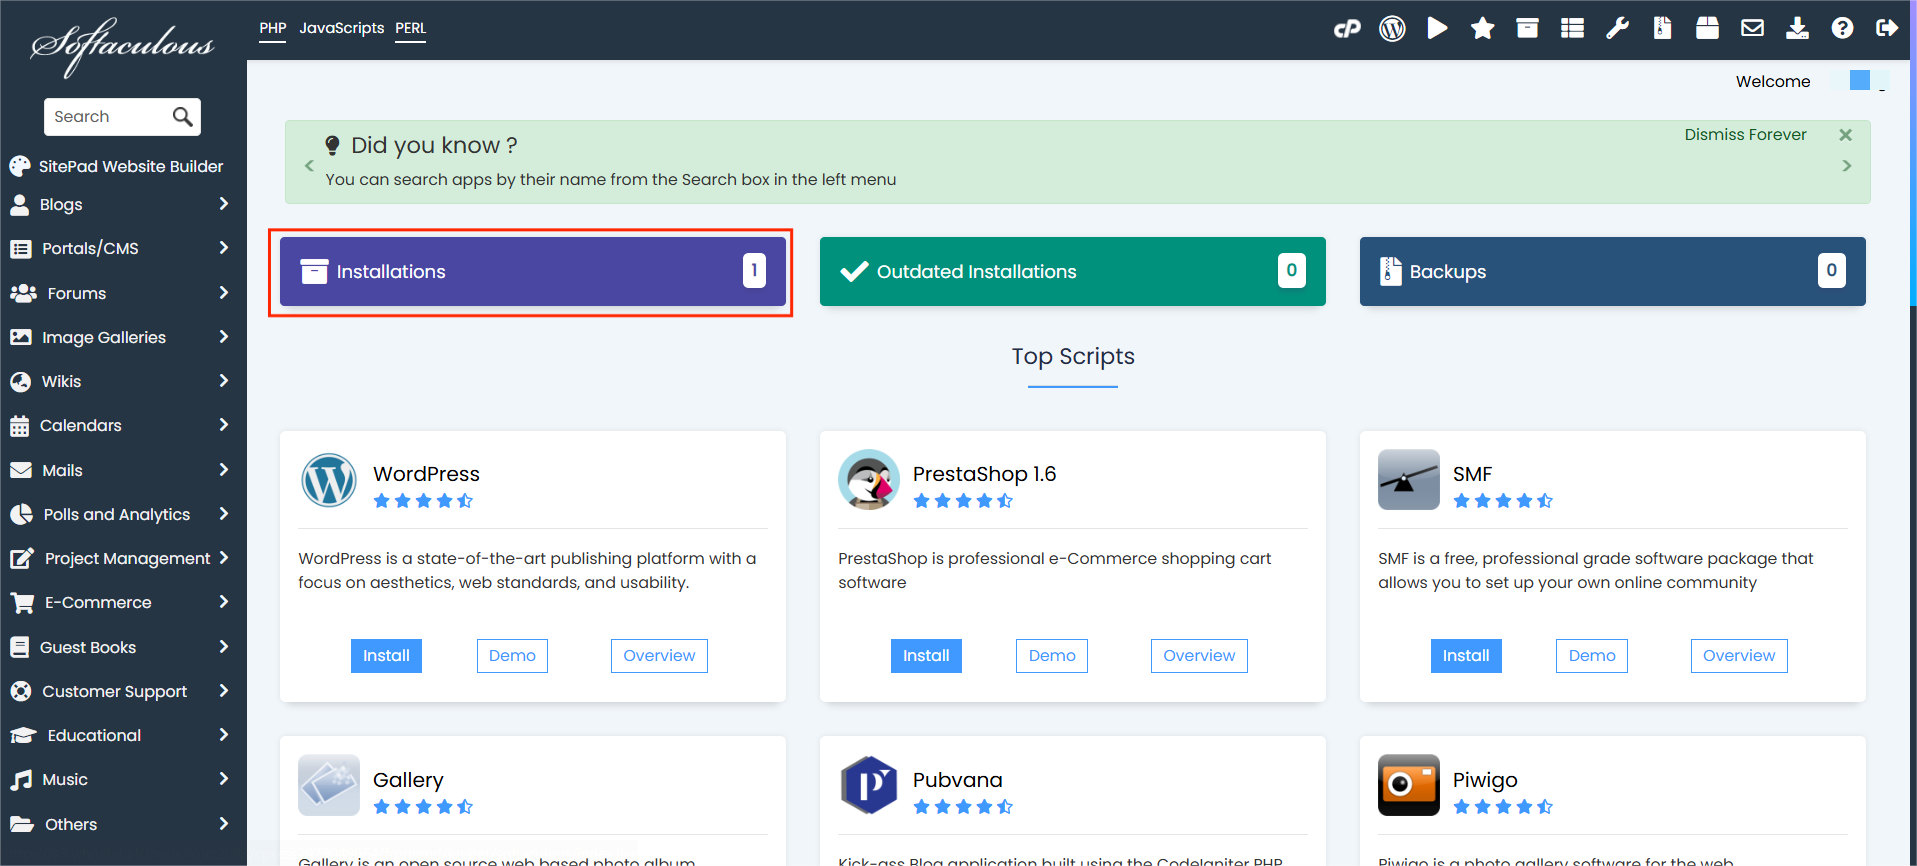
Task: Open script ratings via the star icon
Action: [x=1482, y=28]
